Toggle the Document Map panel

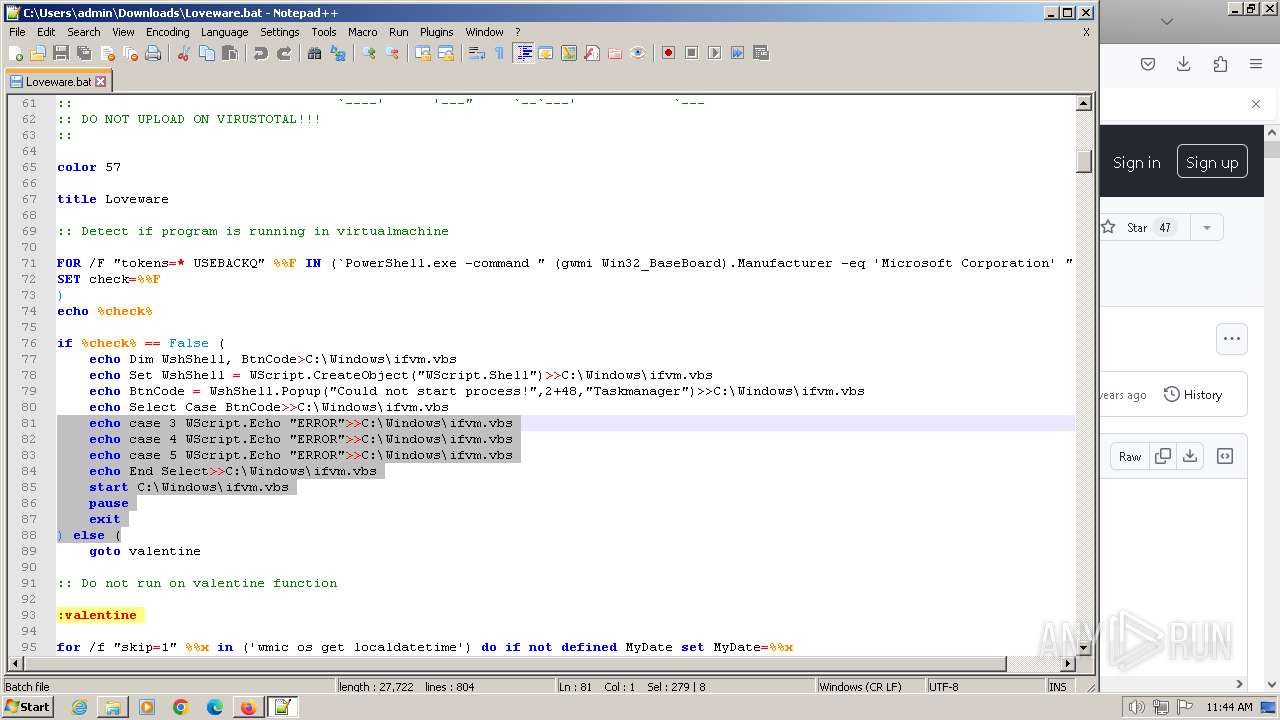click(x=569, y=53)
